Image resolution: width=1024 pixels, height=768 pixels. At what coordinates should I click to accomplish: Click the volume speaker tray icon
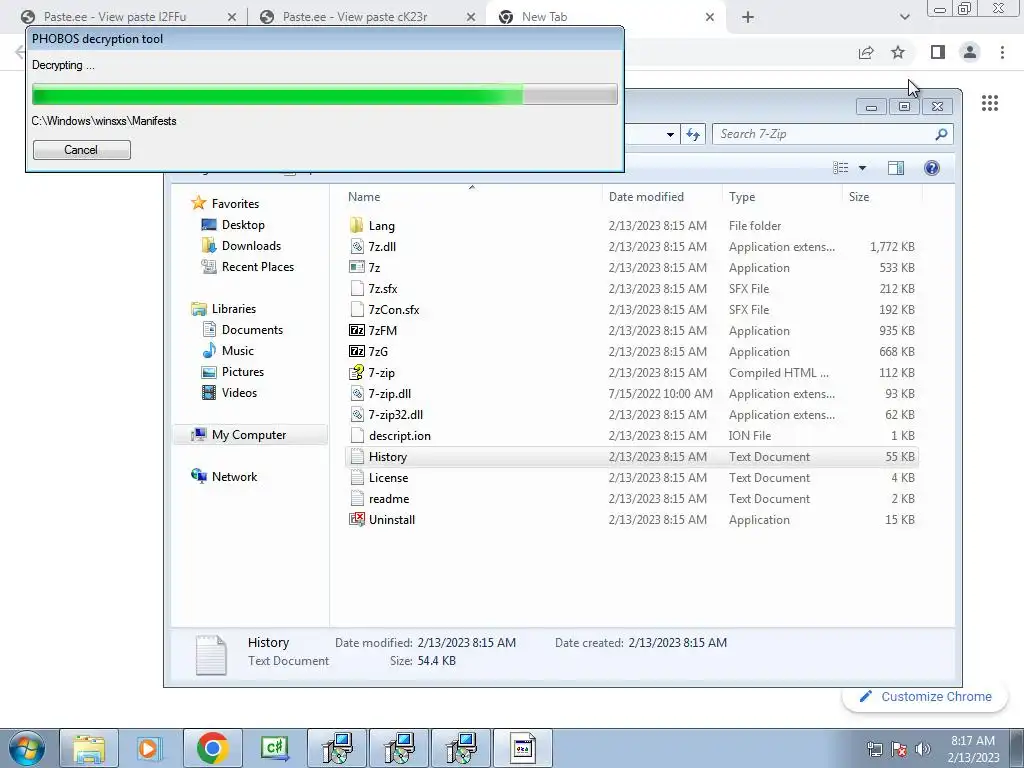922,748
